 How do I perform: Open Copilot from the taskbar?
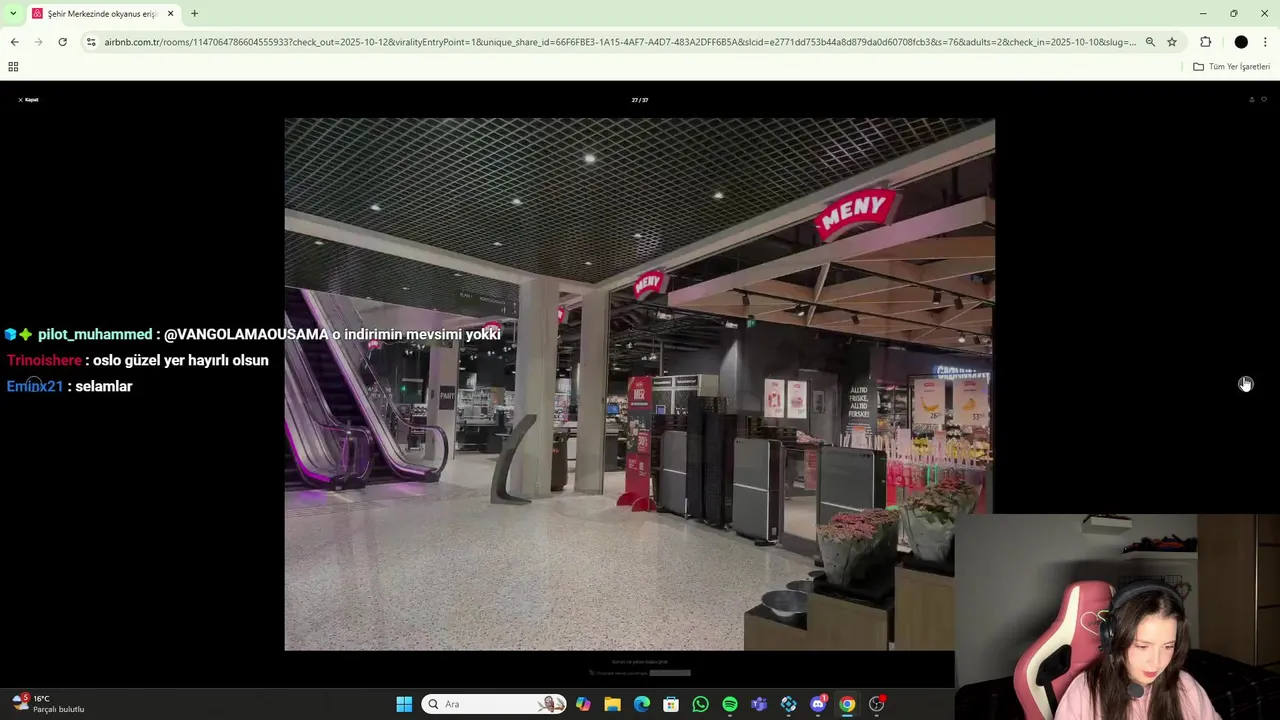583,704
